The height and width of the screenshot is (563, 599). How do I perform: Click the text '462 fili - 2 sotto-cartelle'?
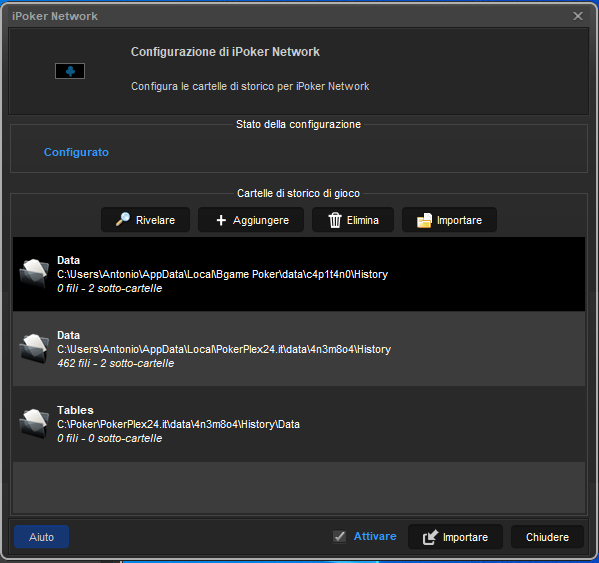click(116, 363)
